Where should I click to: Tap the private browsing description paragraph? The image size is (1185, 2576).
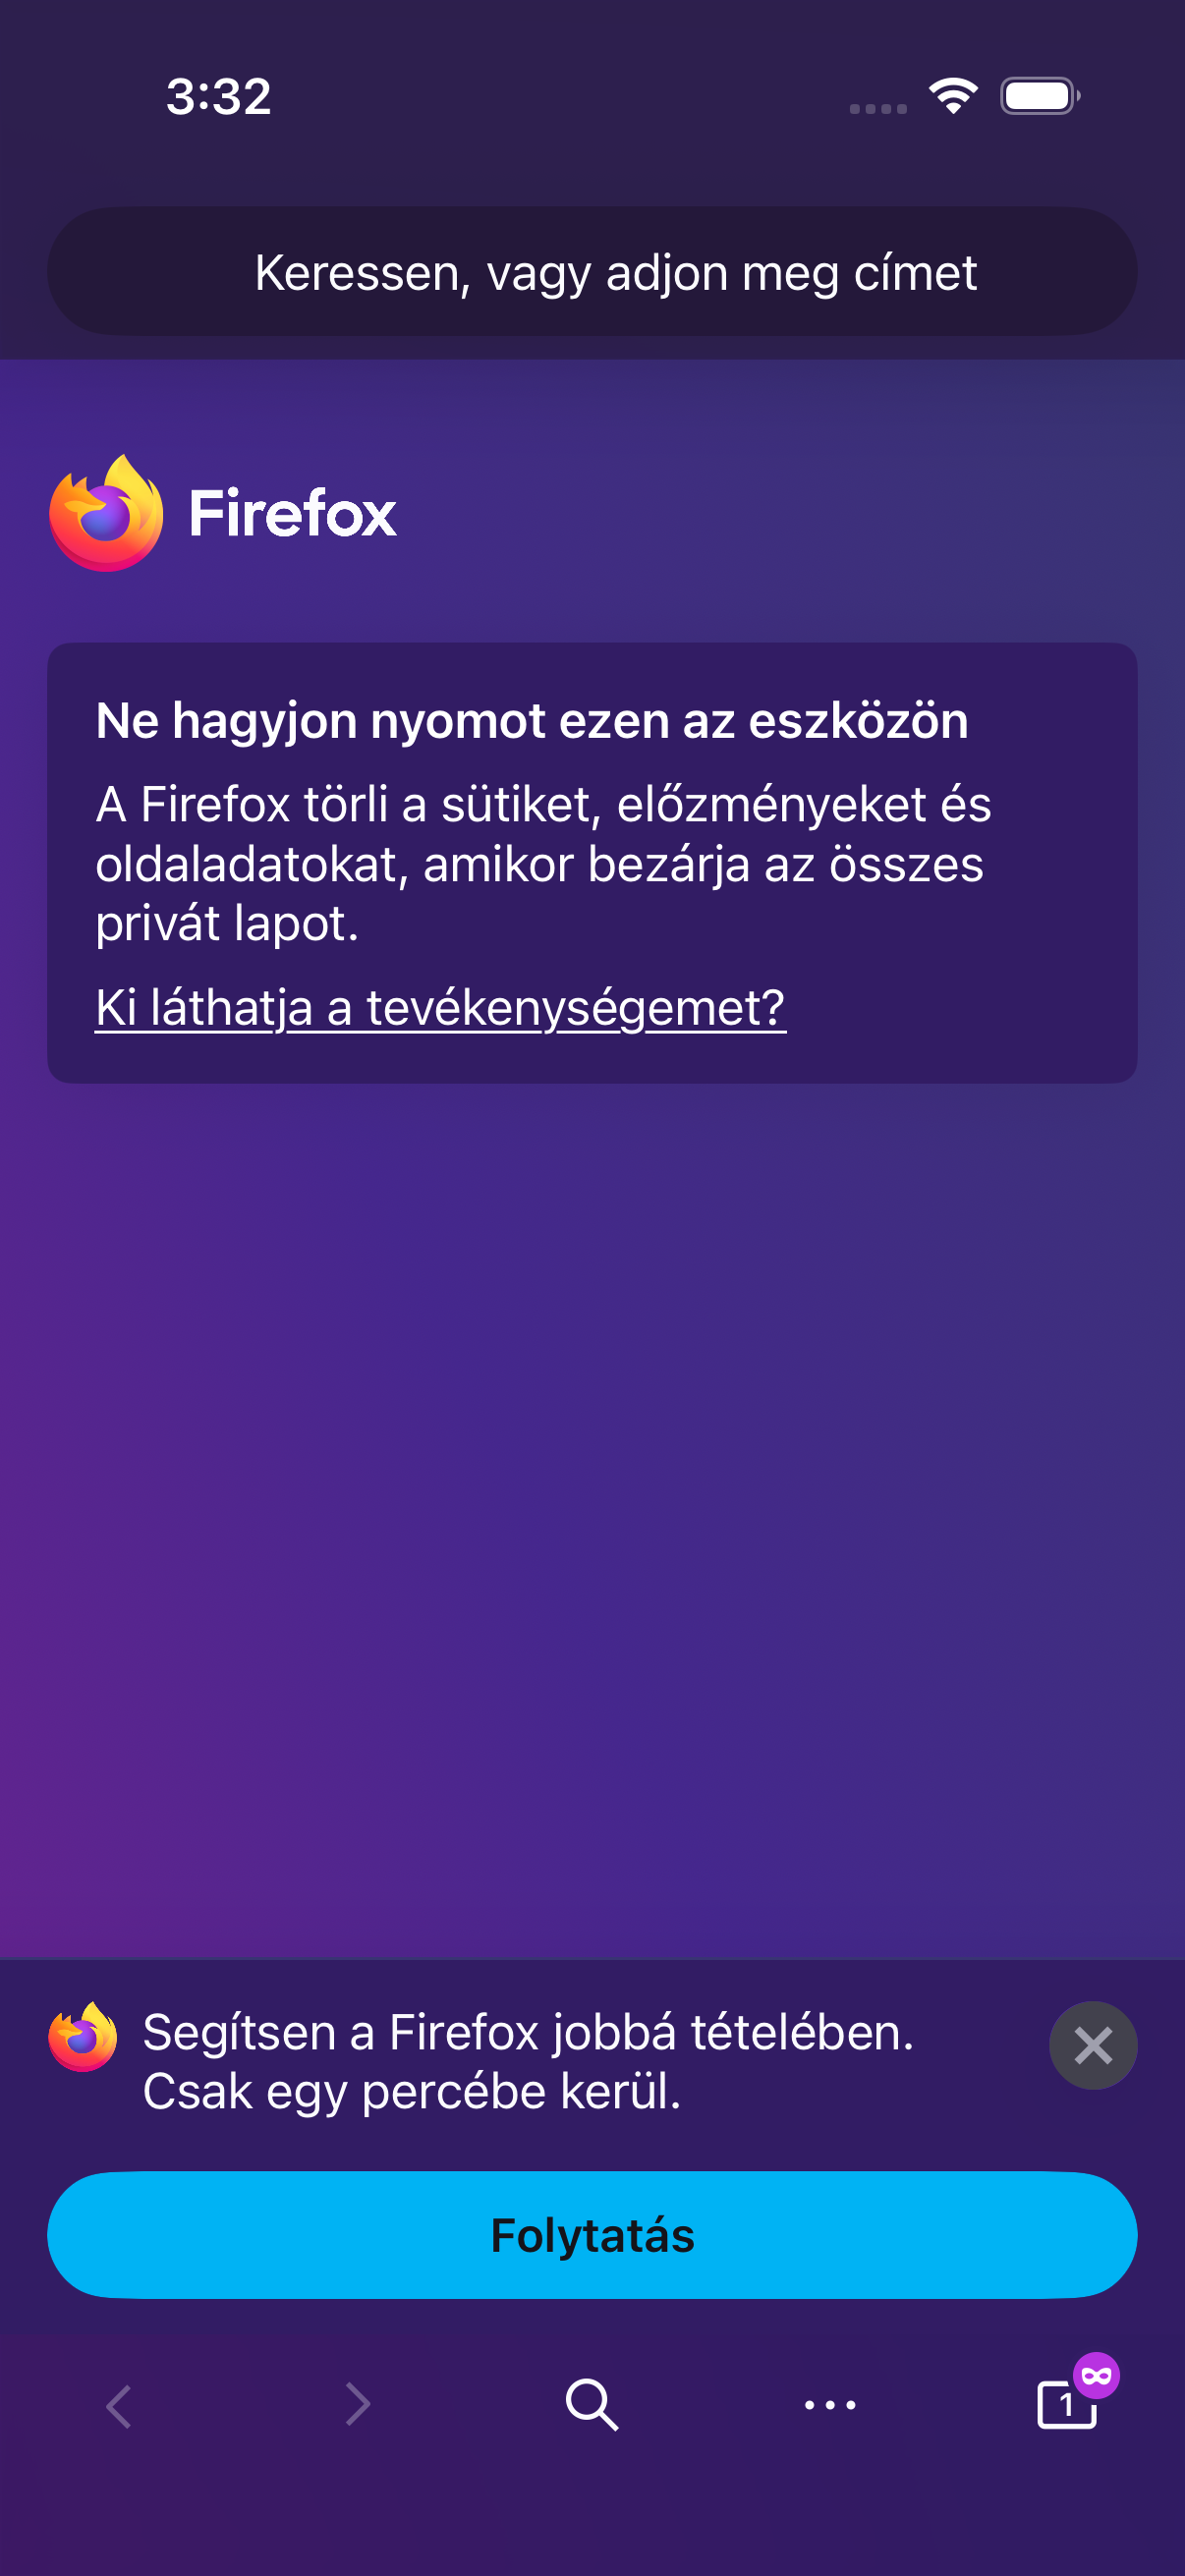(543, 863)
